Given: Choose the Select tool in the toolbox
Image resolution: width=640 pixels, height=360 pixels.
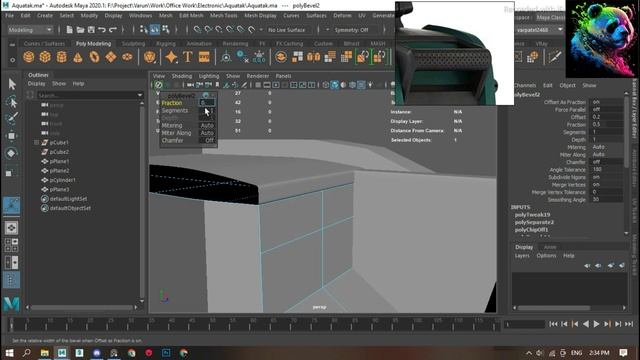Looking at the screenshot, I should [x=11, y=84].
